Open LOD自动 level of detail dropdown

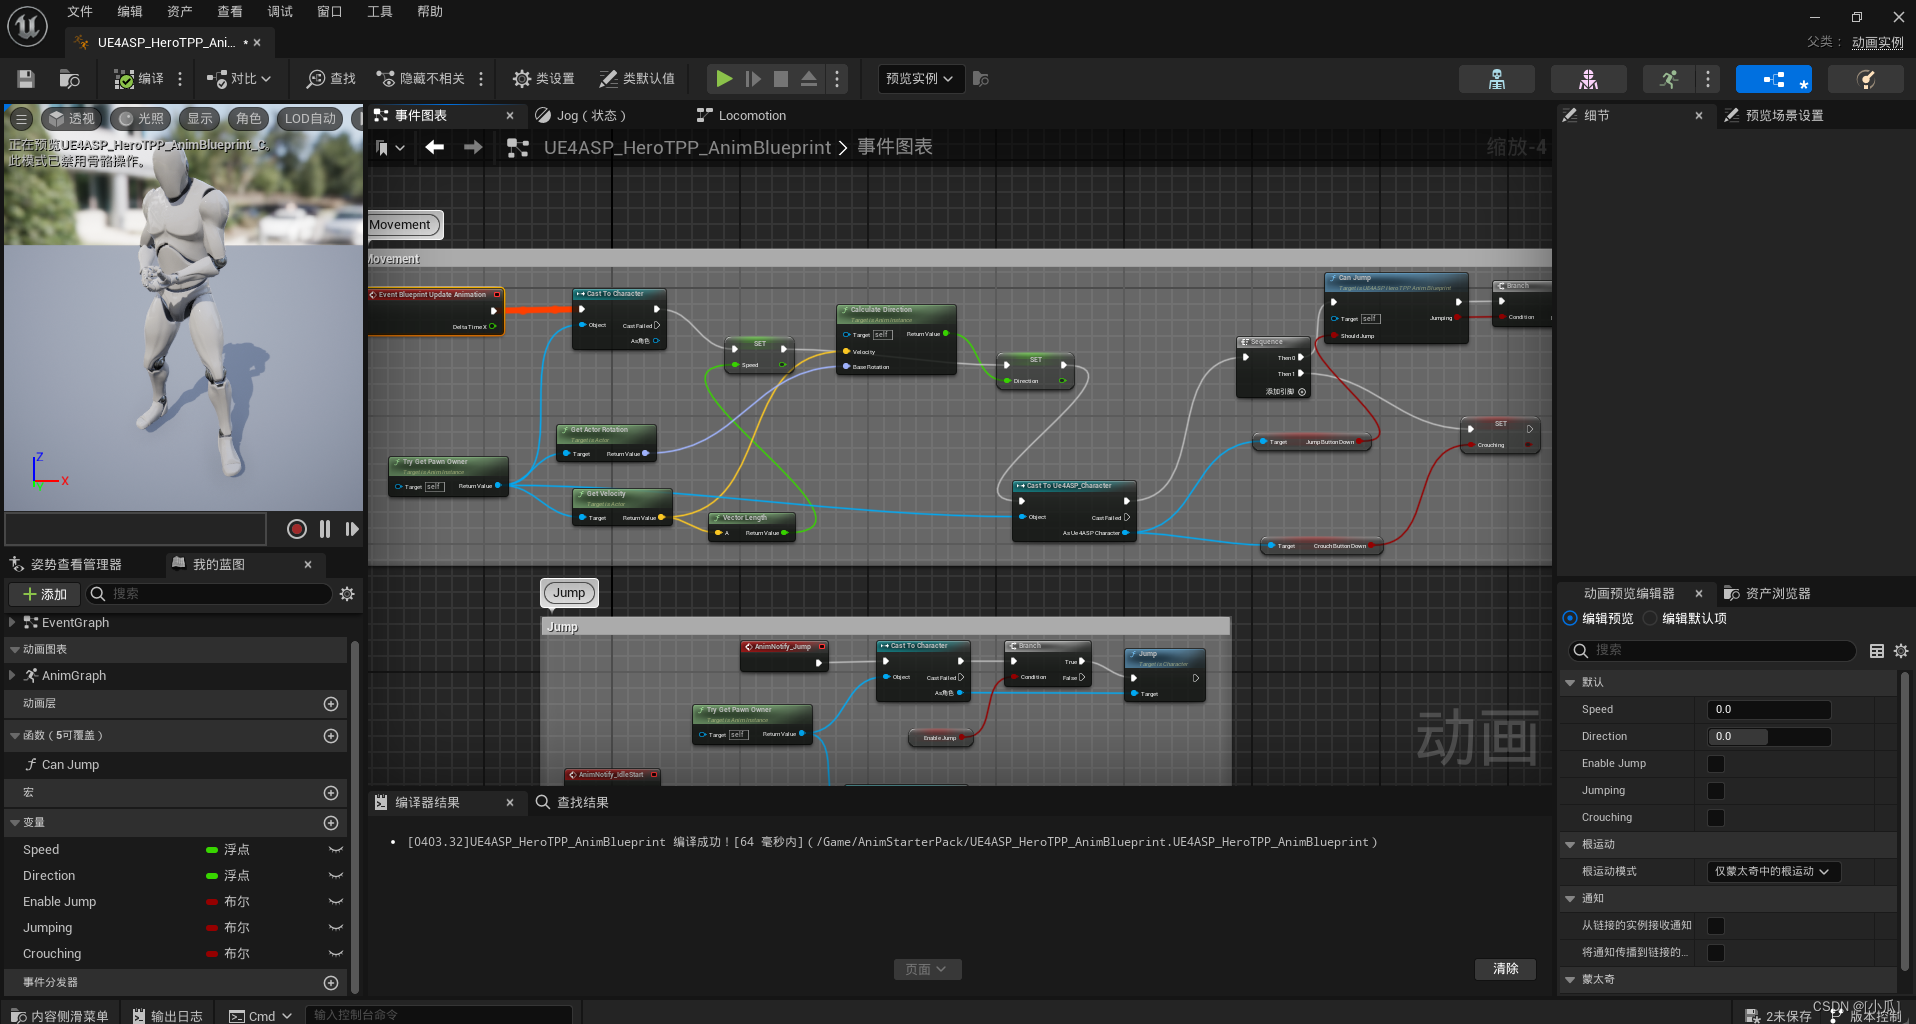pyautogui.click(x=311, y=119)
